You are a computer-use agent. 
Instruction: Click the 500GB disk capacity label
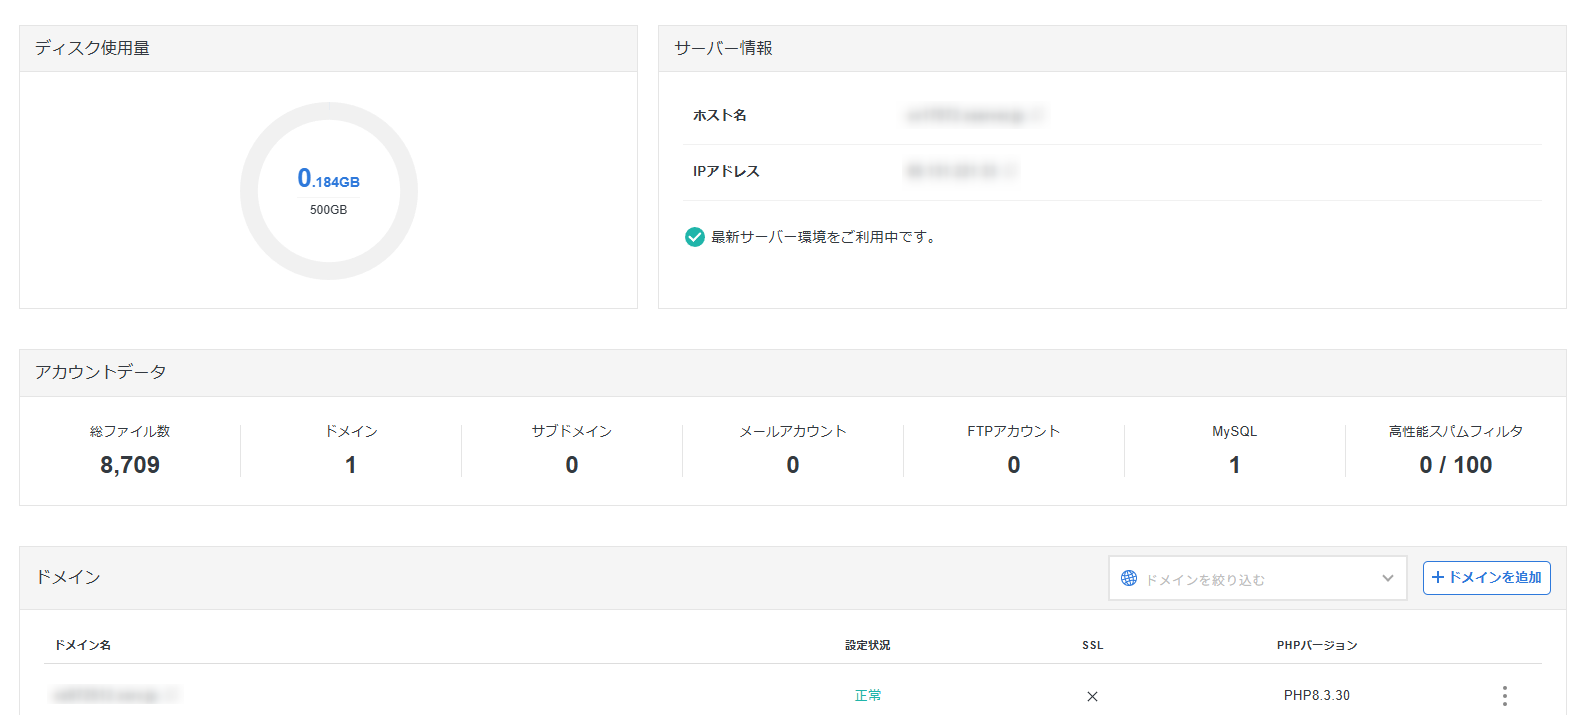pyautogui.click(x=328, y=210)
